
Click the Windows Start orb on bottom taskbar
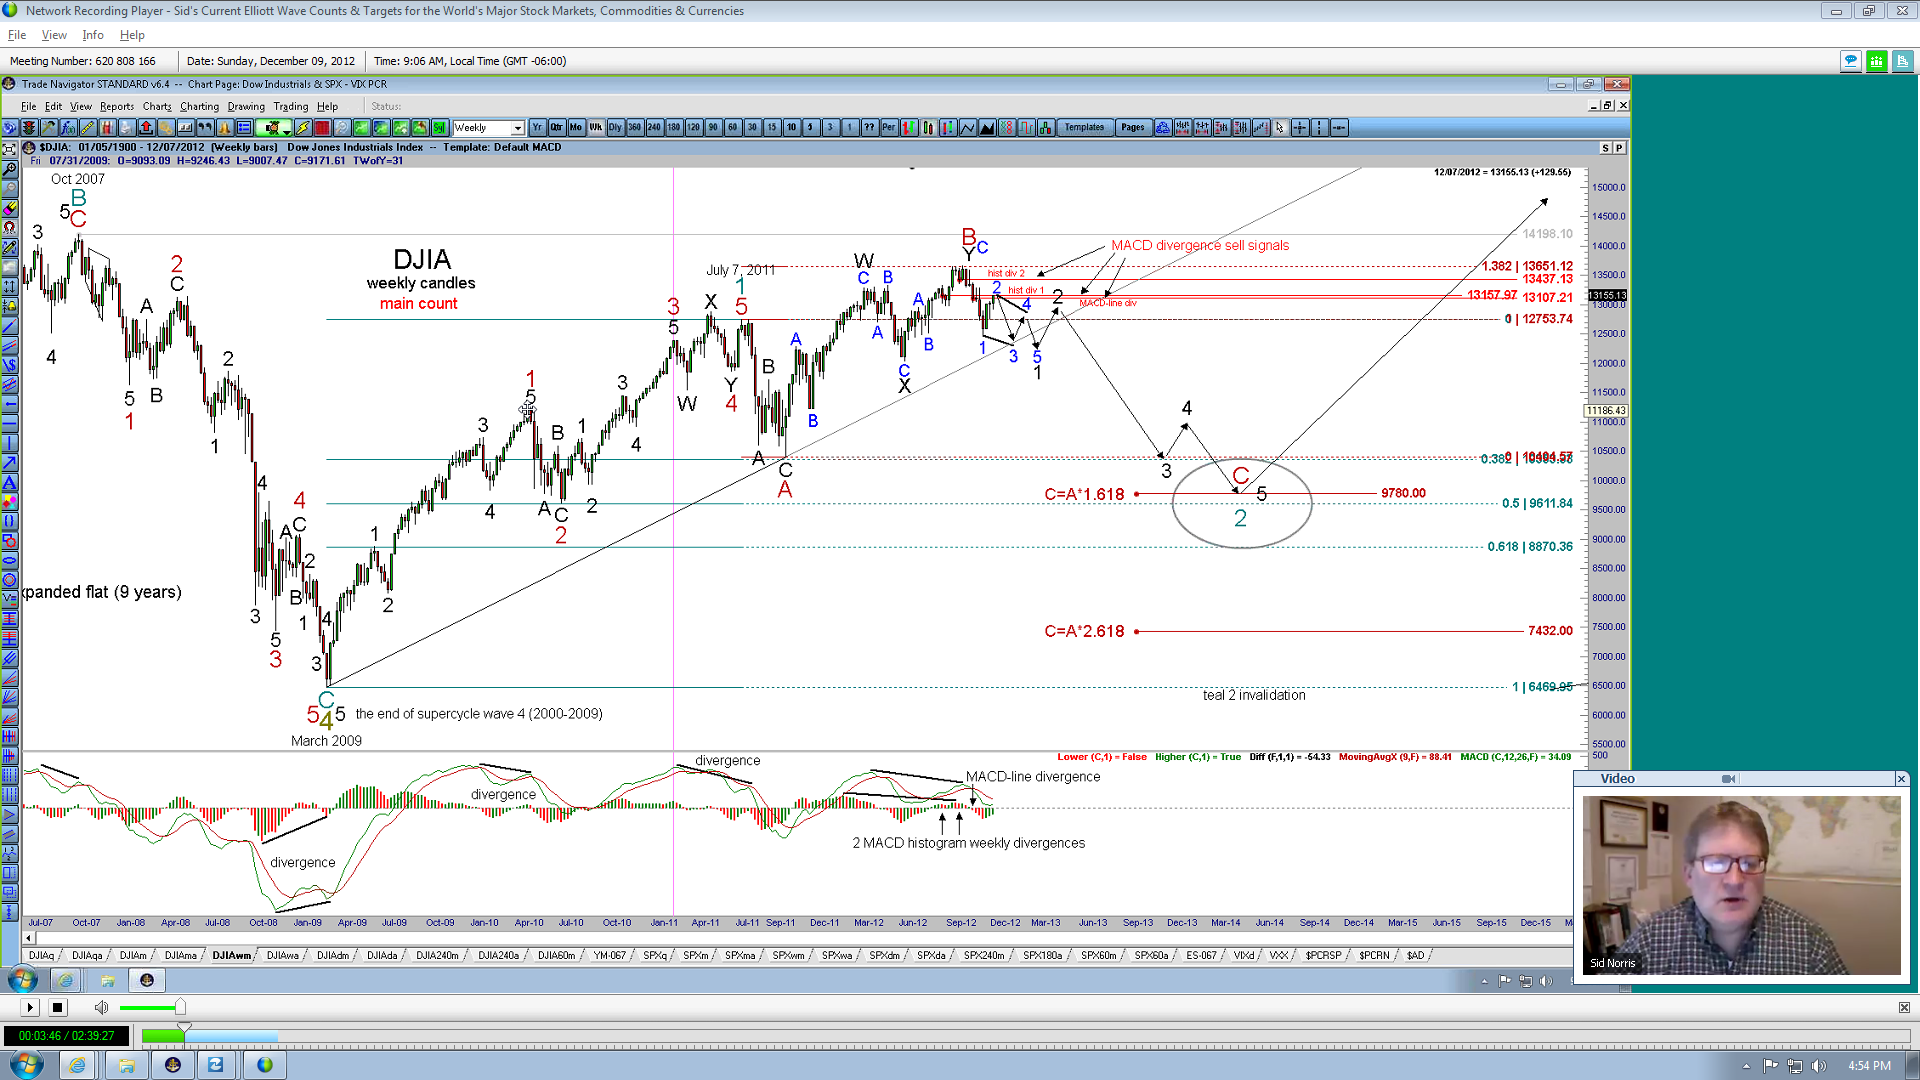[x=26, y=1064]
